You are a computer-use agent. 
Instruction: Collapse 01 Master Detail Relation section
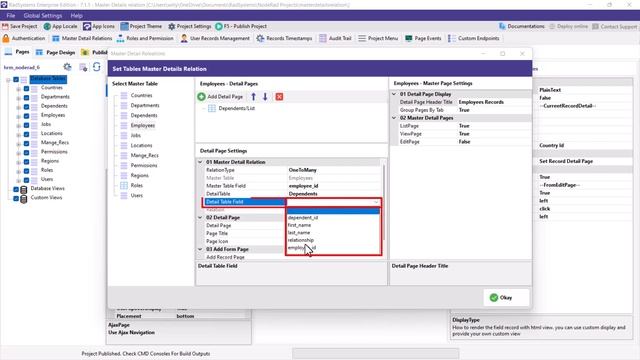pyautogui.click(x=200, y=162)
